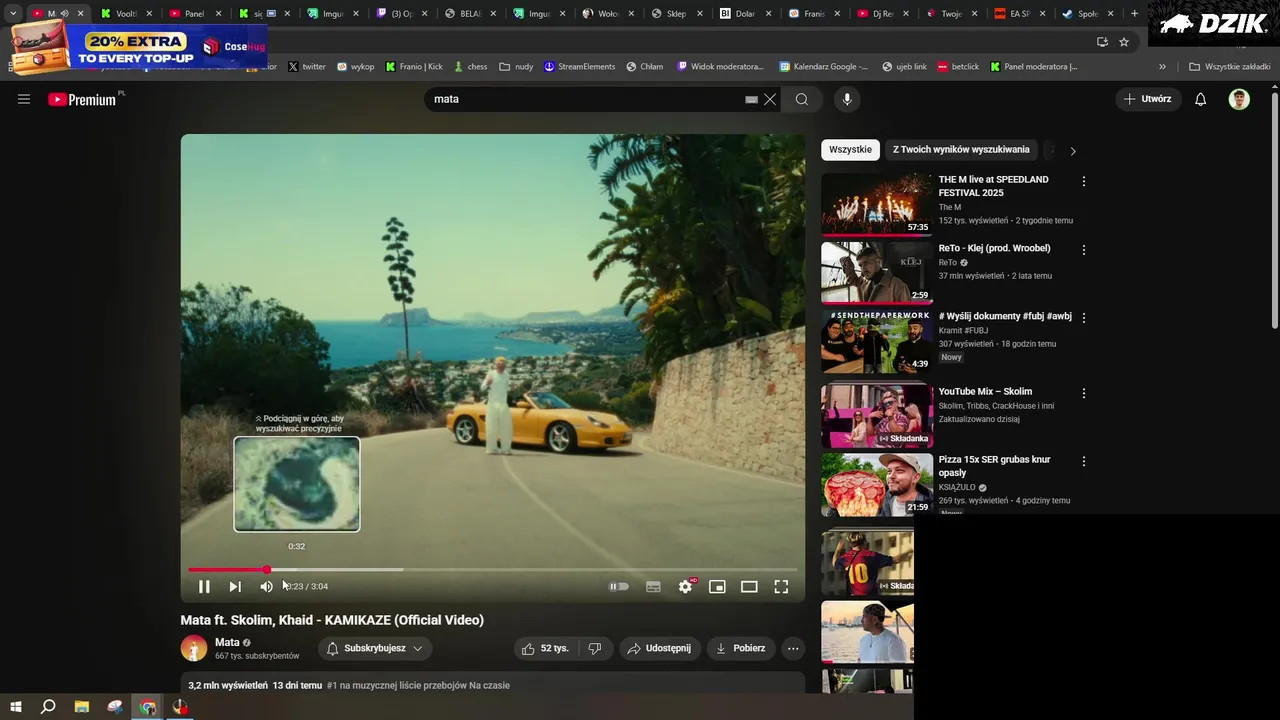
Task: Open options for THE M live video
Action: pyautogui.click(x=1083, y=182)
